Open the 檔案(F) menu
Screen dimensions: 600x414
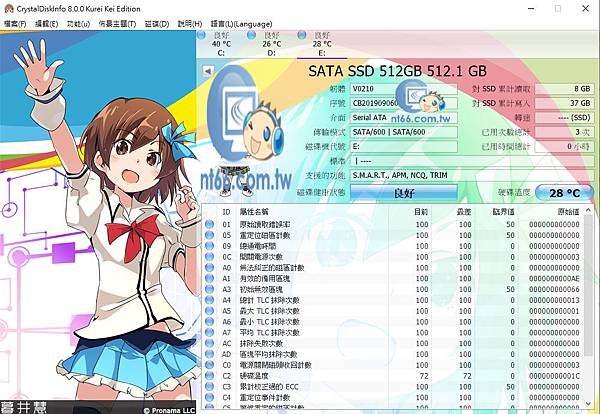tap(15, 24)
